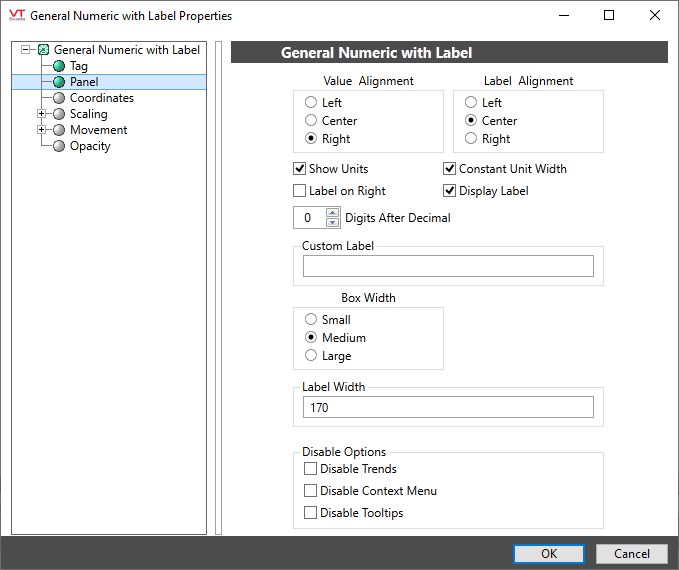The width and height of the screenshot is (679, 570).
Task: Set Label Alignment to Left
Action: pos(471,102)
